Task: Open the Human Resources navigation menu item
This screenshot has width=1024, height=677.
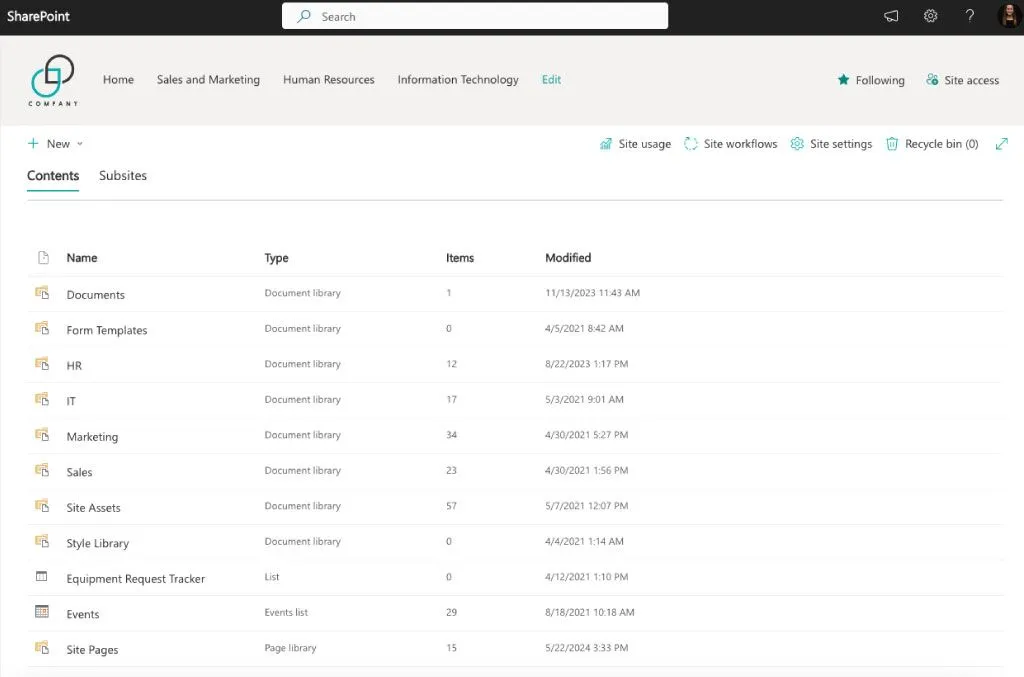Action: pyautogui.click(x=328, y=79)
